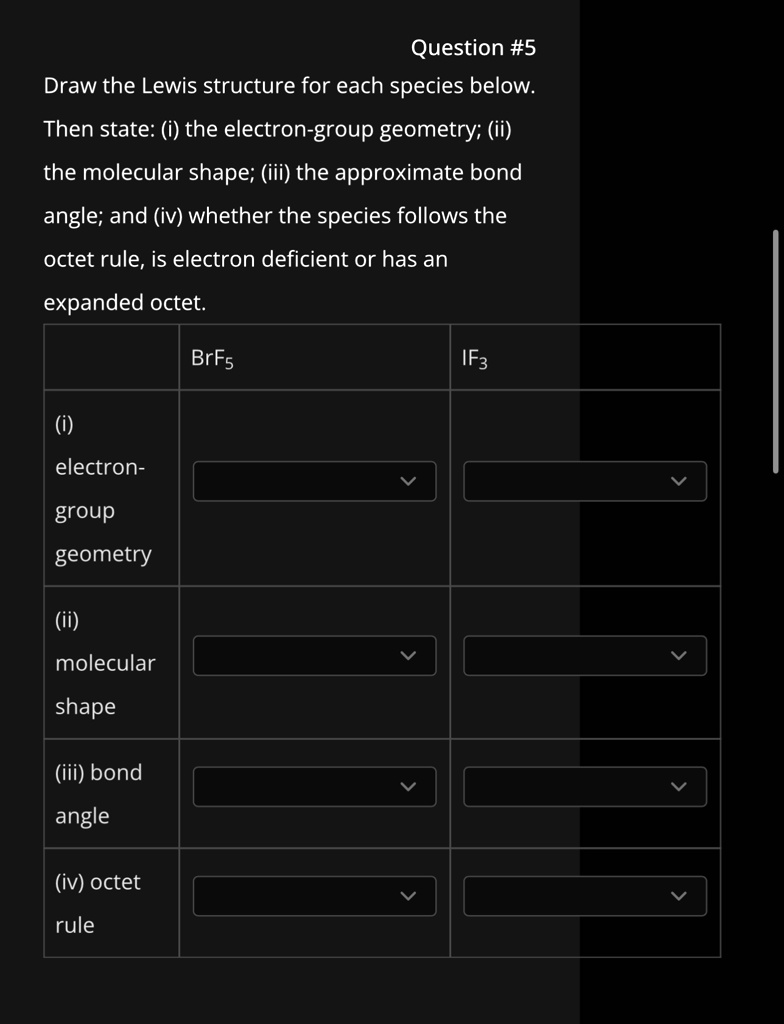
Task: Open the molecular shape dropdown for IF3
Action: 585,656
